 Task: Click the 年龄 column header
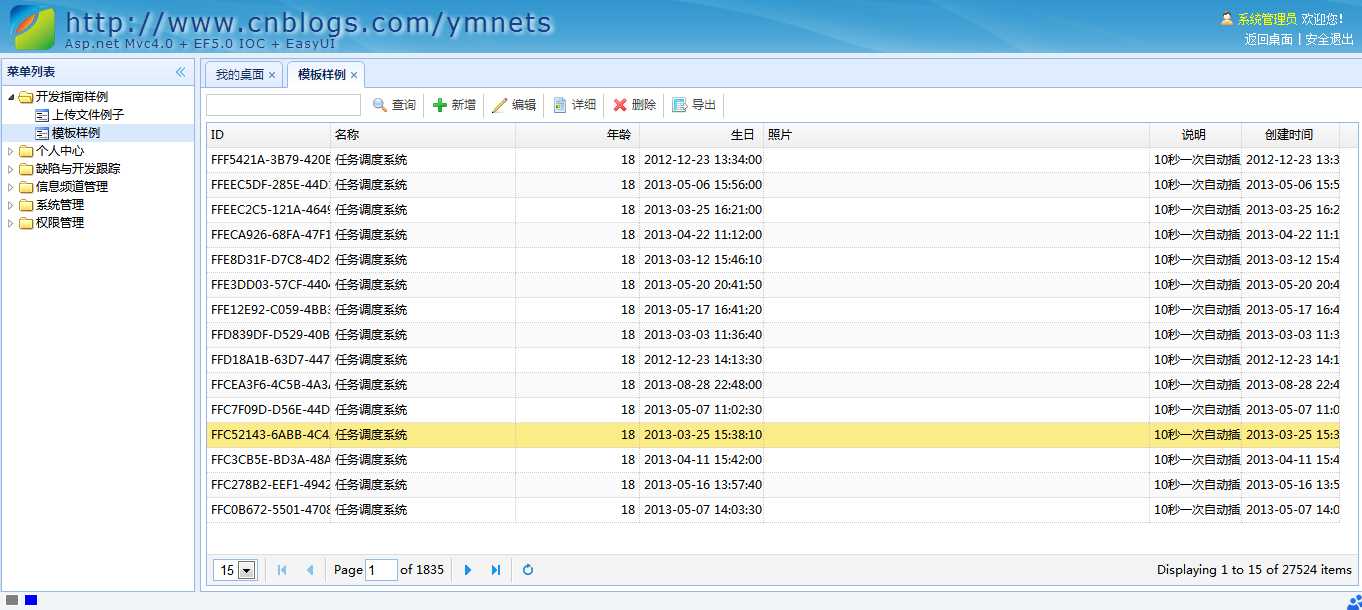[x=578, y=135]
